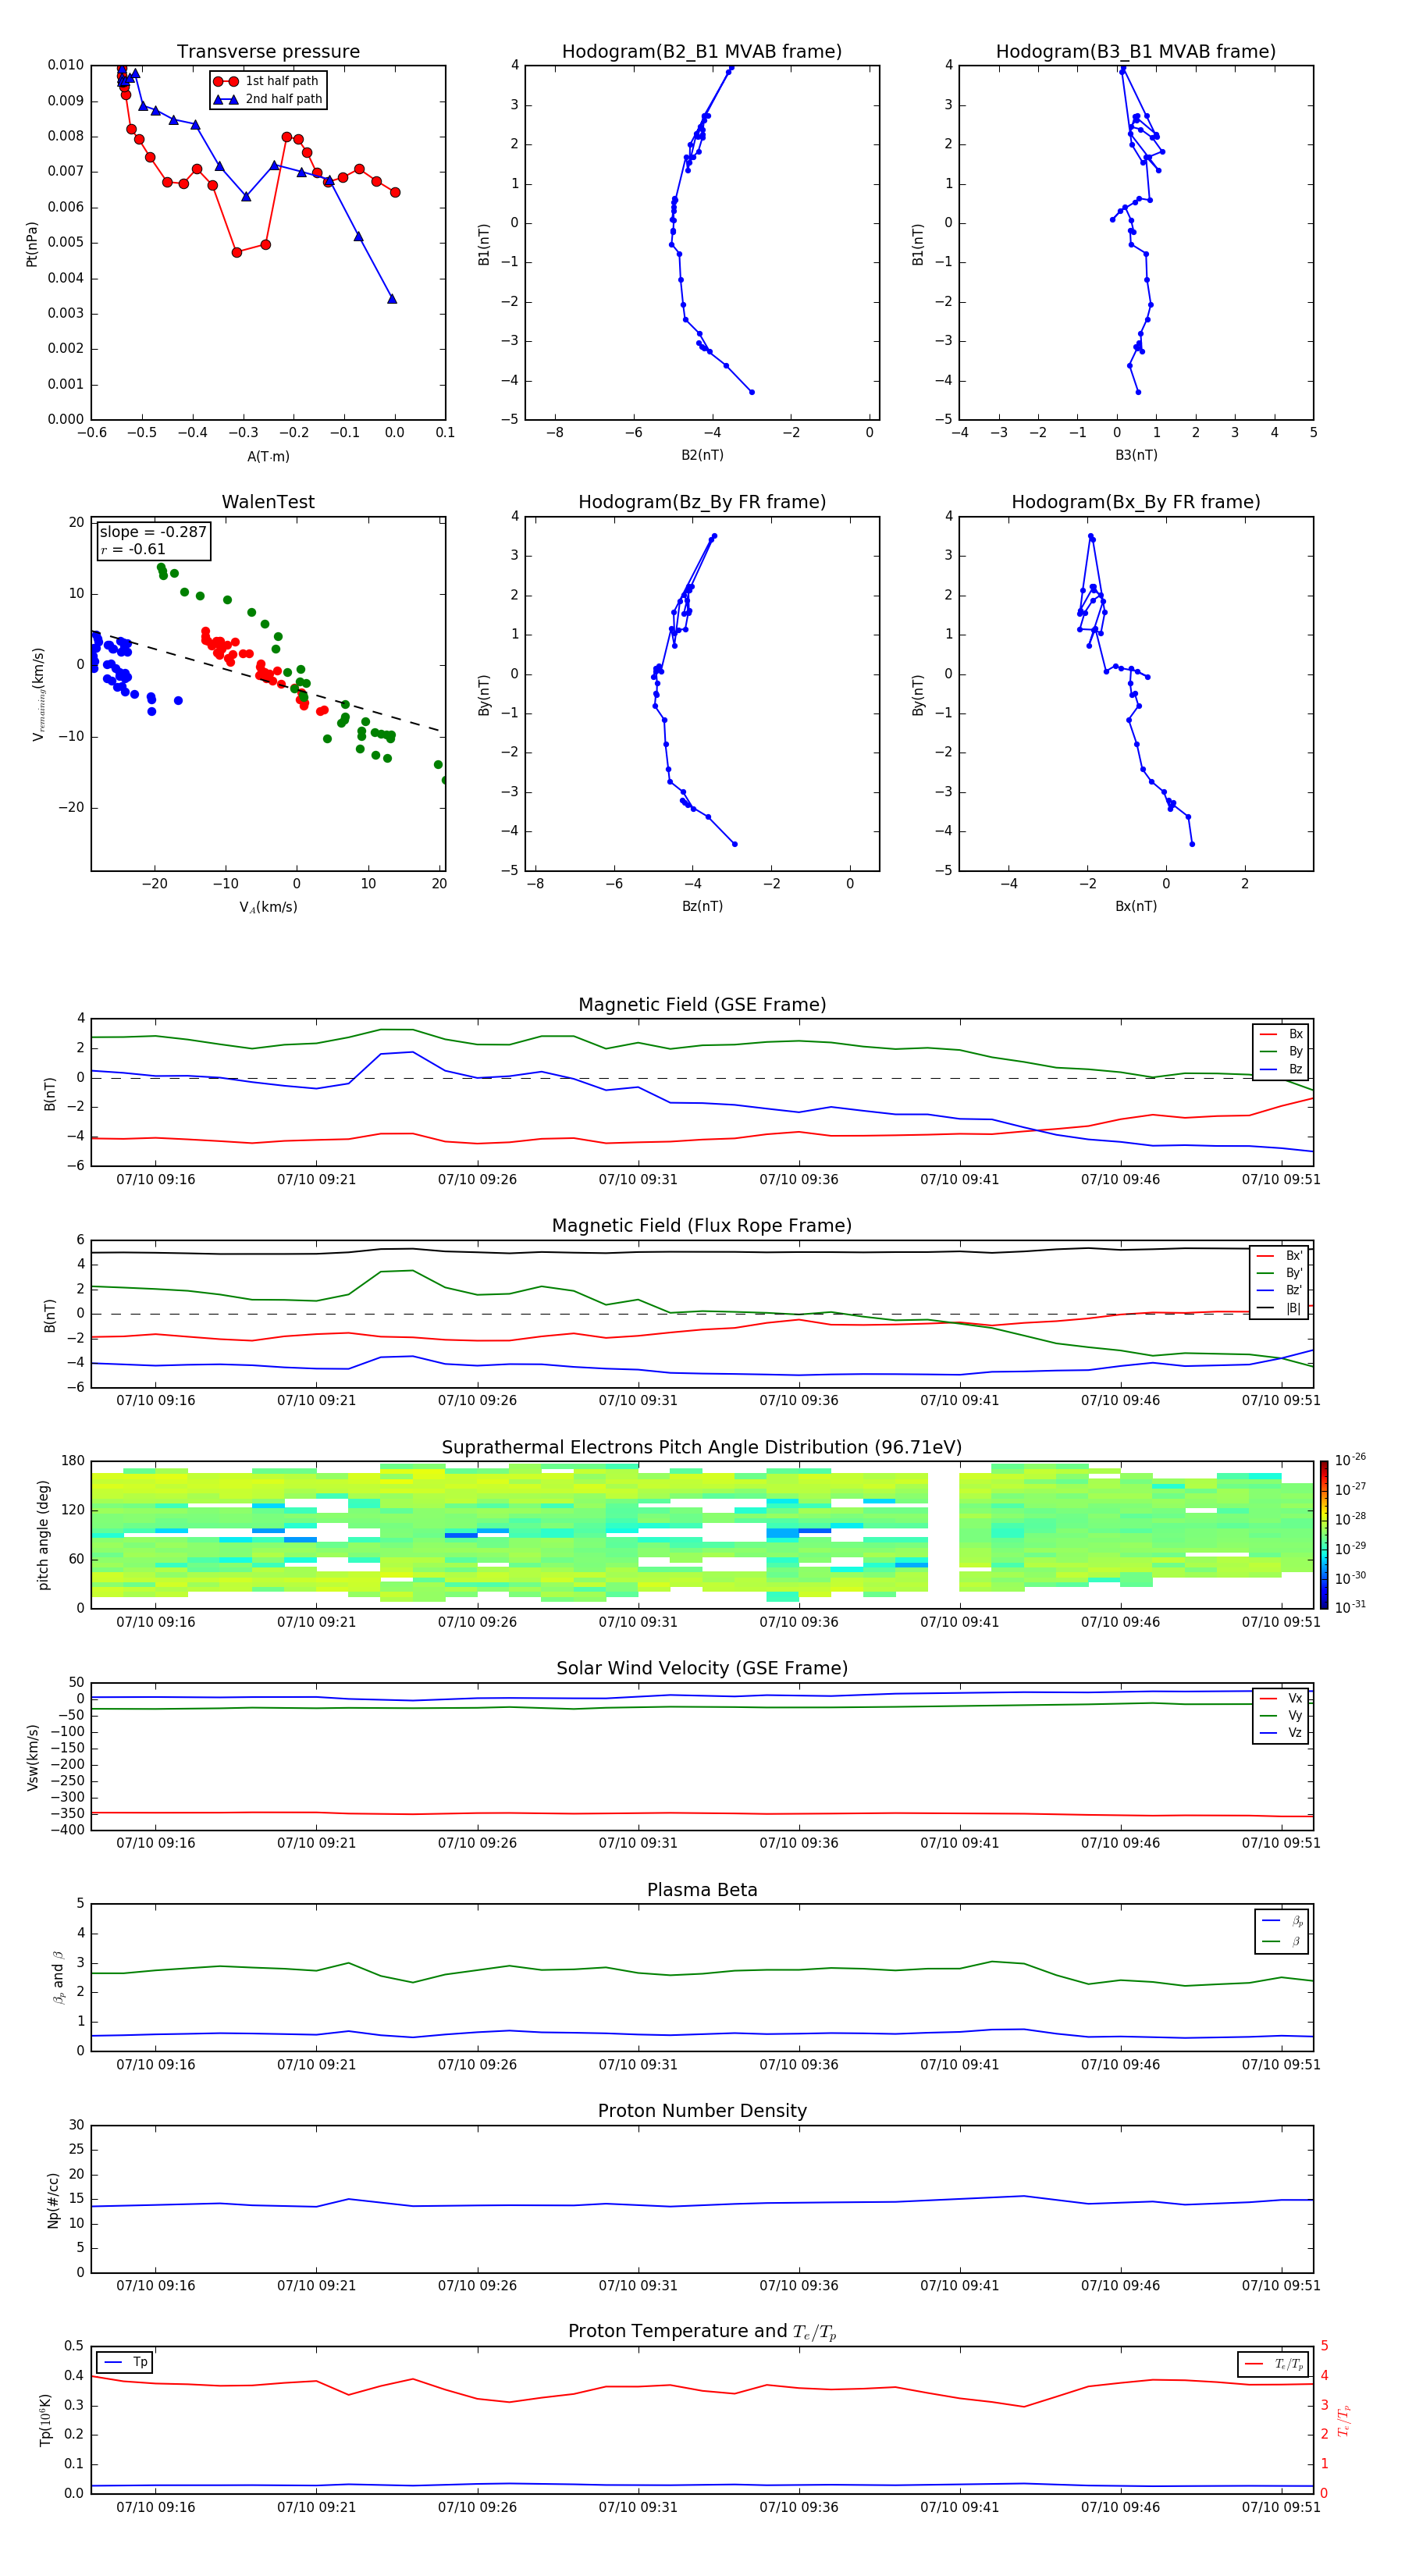This screenshot has height=2576, width=1405.
Task: Click '07/10 09:41' tick under Proton Number Density
Action: [x=959, y=2286]
